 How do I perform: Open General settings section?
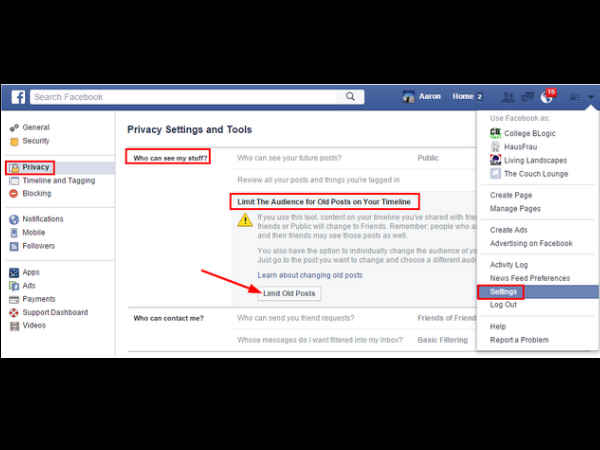click(36, 127)
